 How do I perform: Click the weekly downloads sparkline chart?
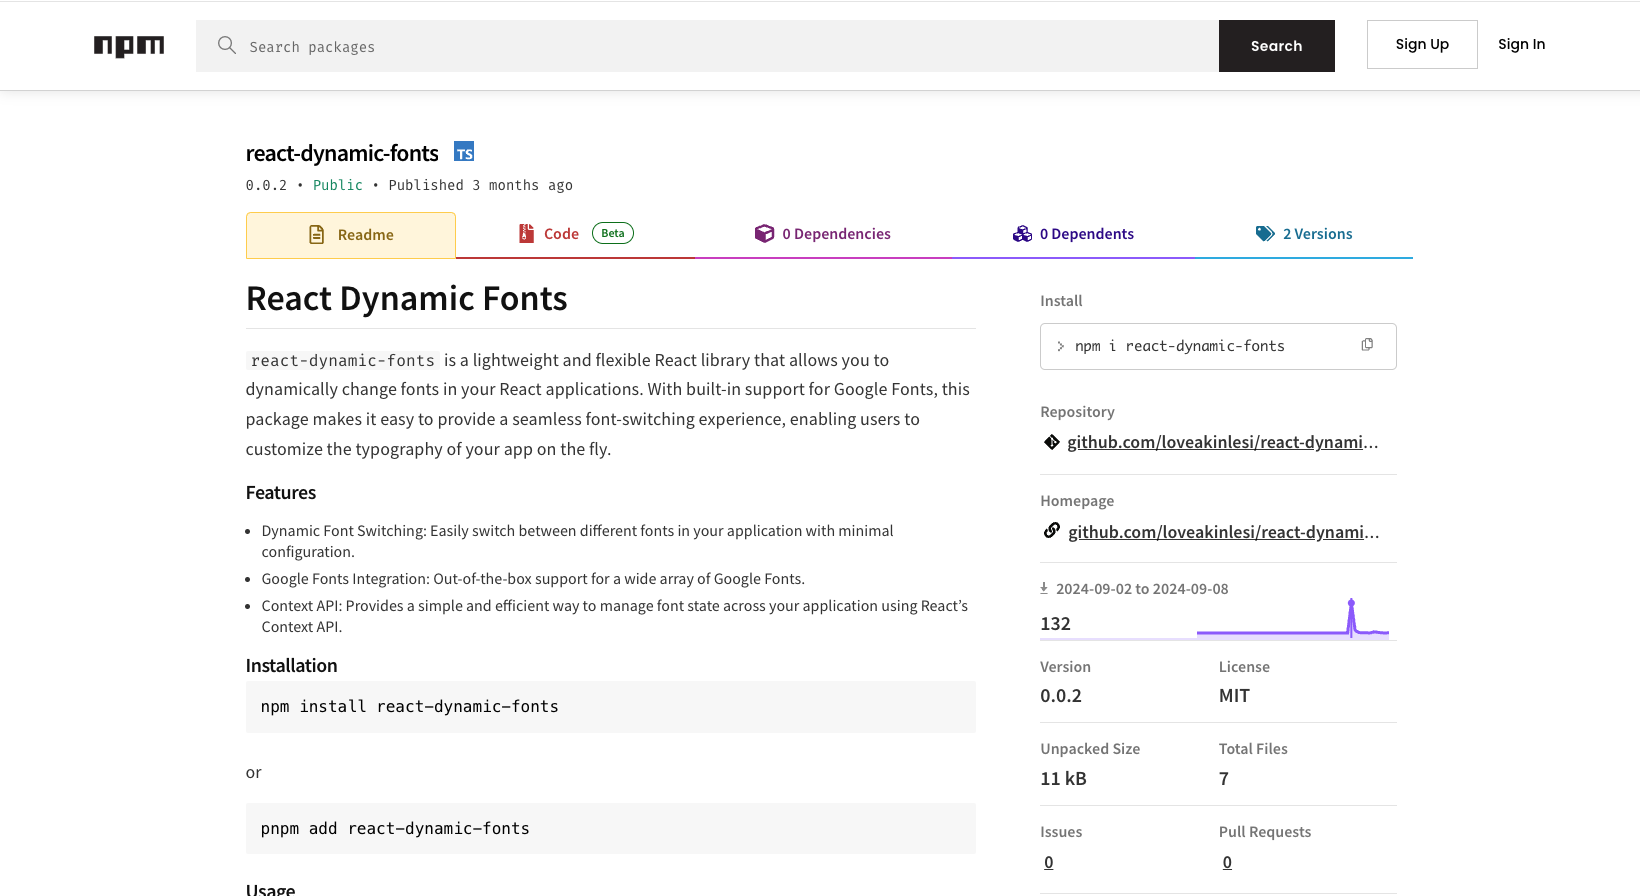click(1293, 619)
